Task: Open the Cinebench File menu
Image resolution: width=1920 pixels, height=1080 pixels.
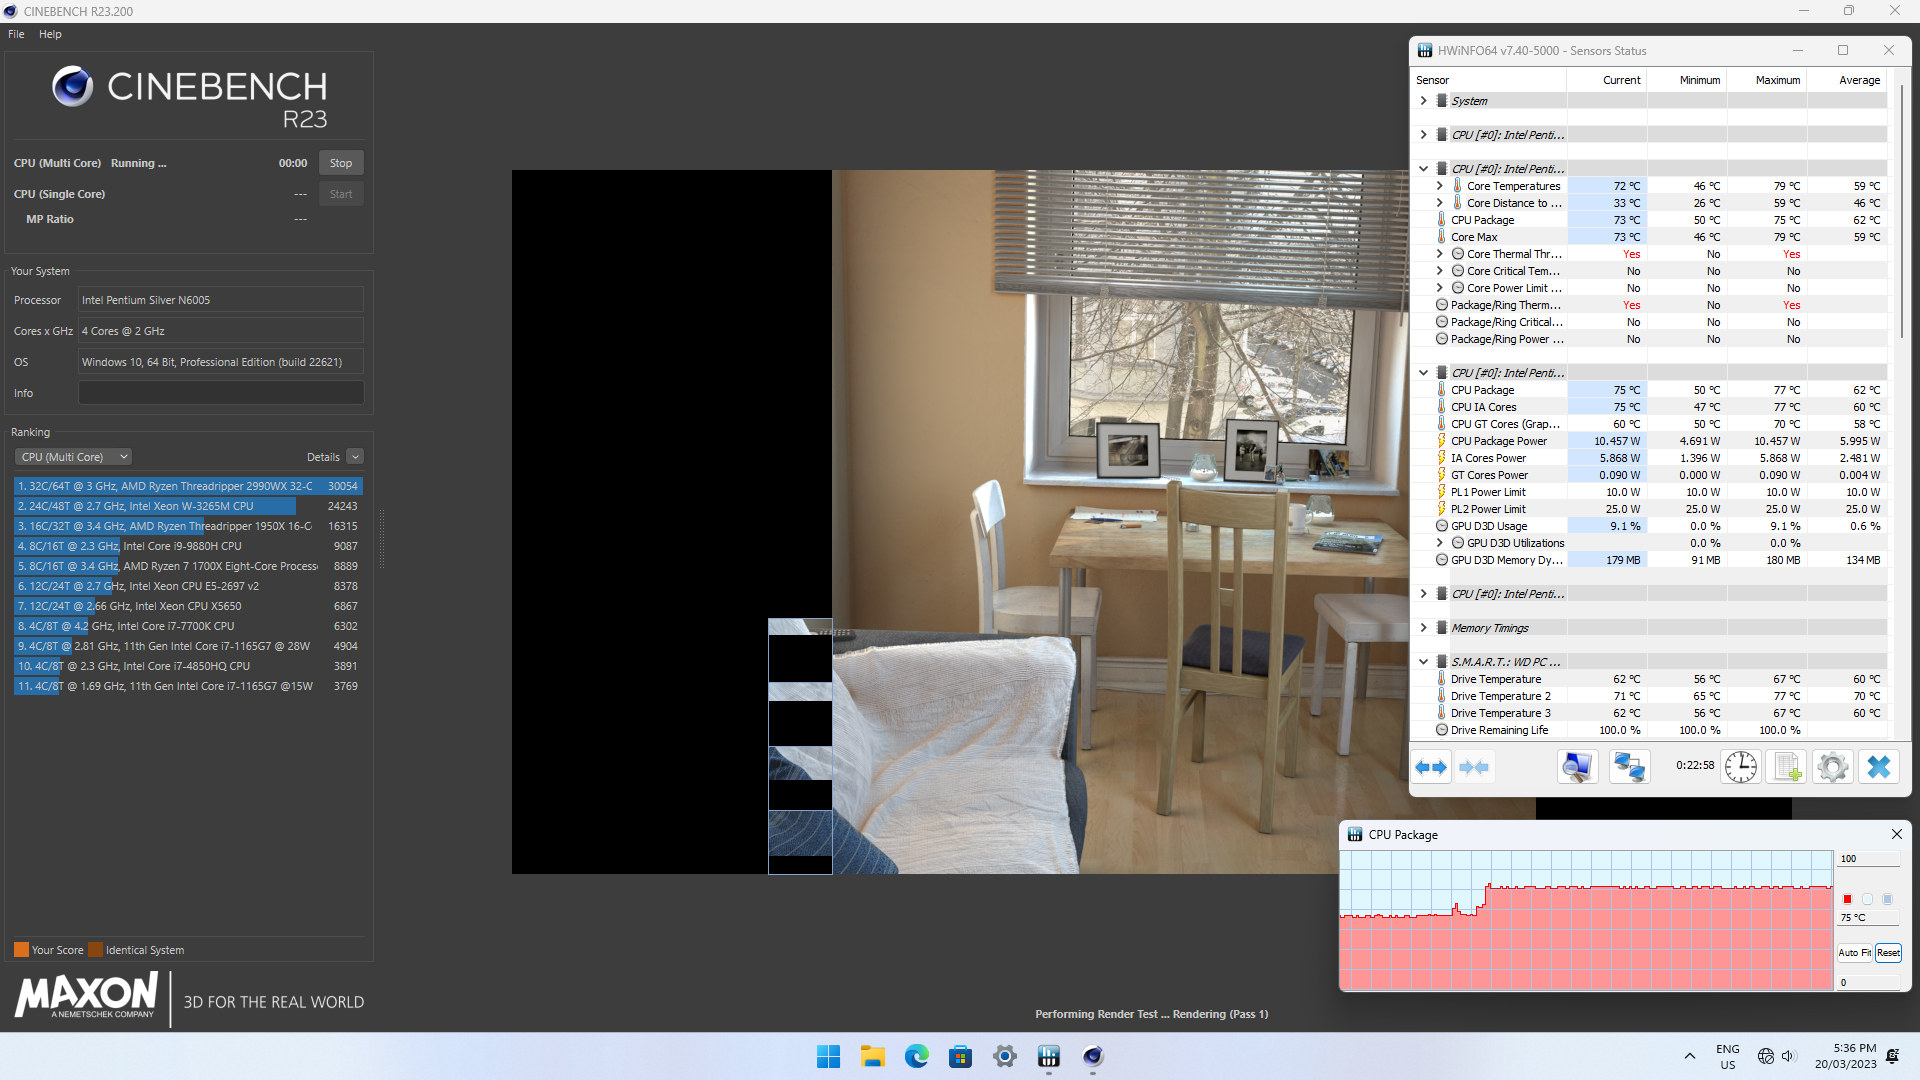Action: (x=16, y=34)
